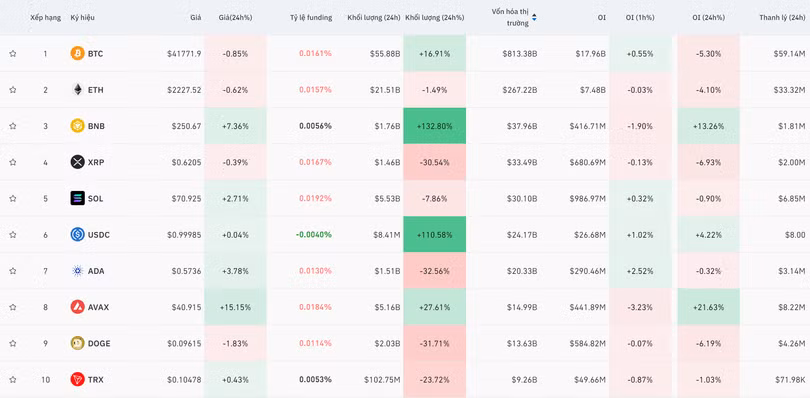
Task: Open the TRX symbol link
Action: pos(96,379)
